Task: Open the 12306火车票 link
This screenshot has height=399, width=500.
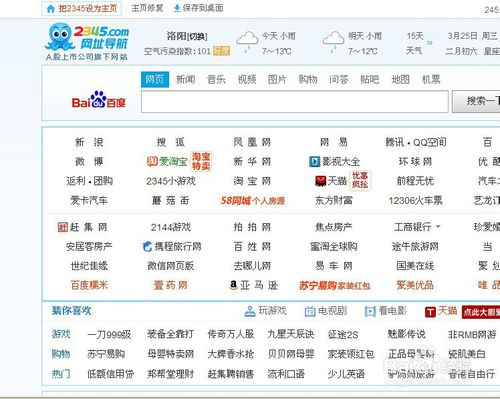Action: pyautogui.click(x=416, y=200)
